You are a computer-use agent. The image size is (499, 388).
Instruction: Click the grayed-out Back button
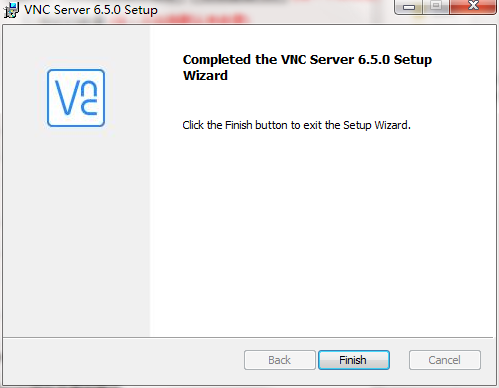point(280,360)
